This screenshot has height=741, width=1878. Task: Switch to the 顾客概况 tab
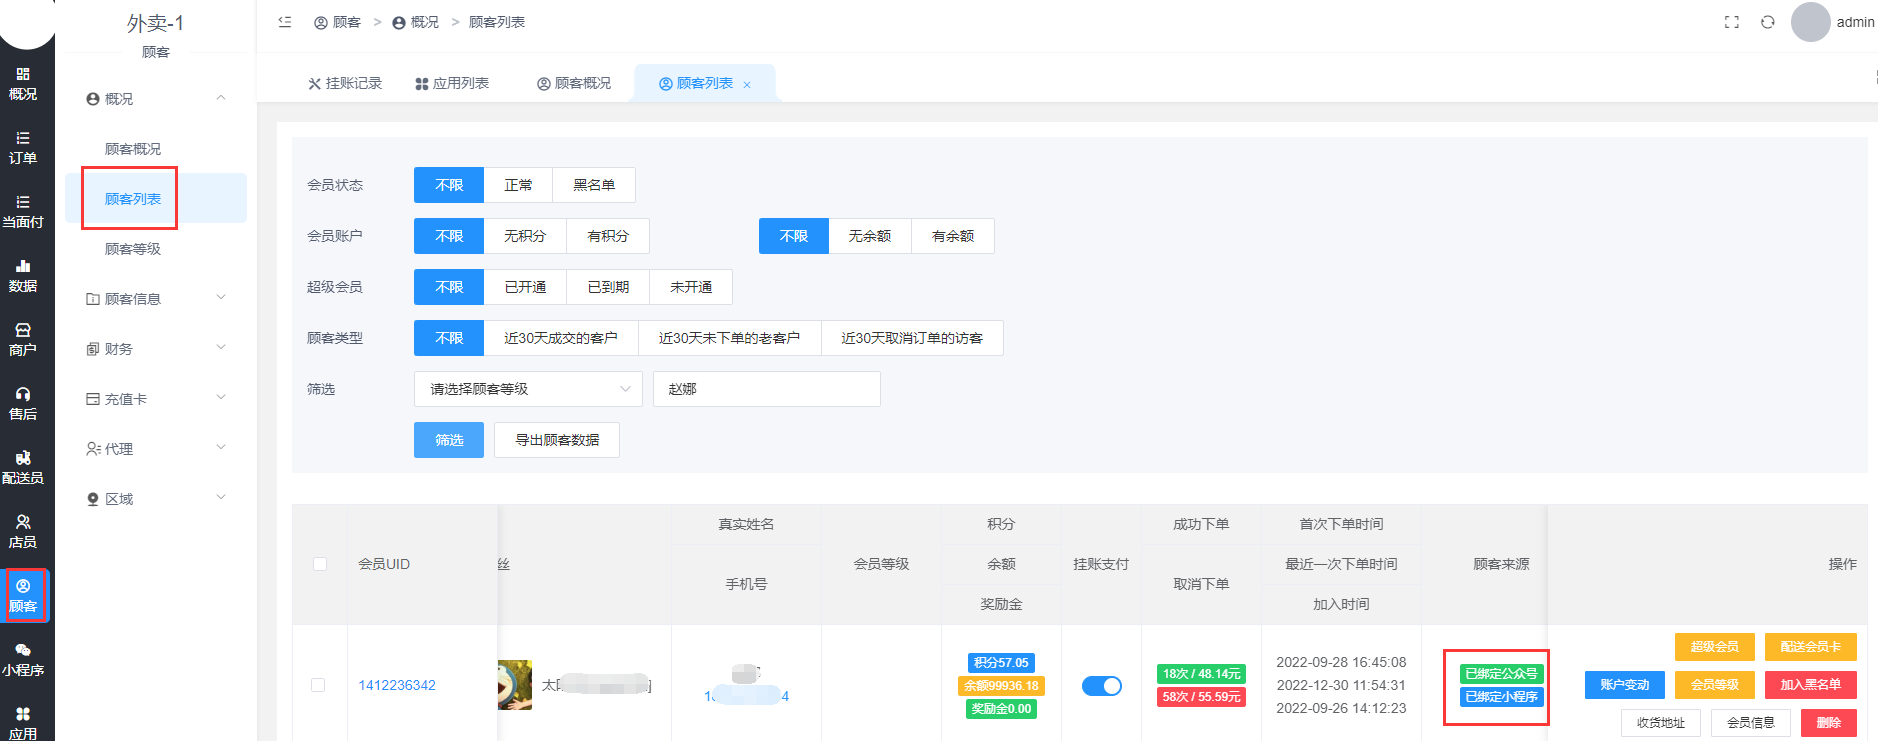coord(574,83)
